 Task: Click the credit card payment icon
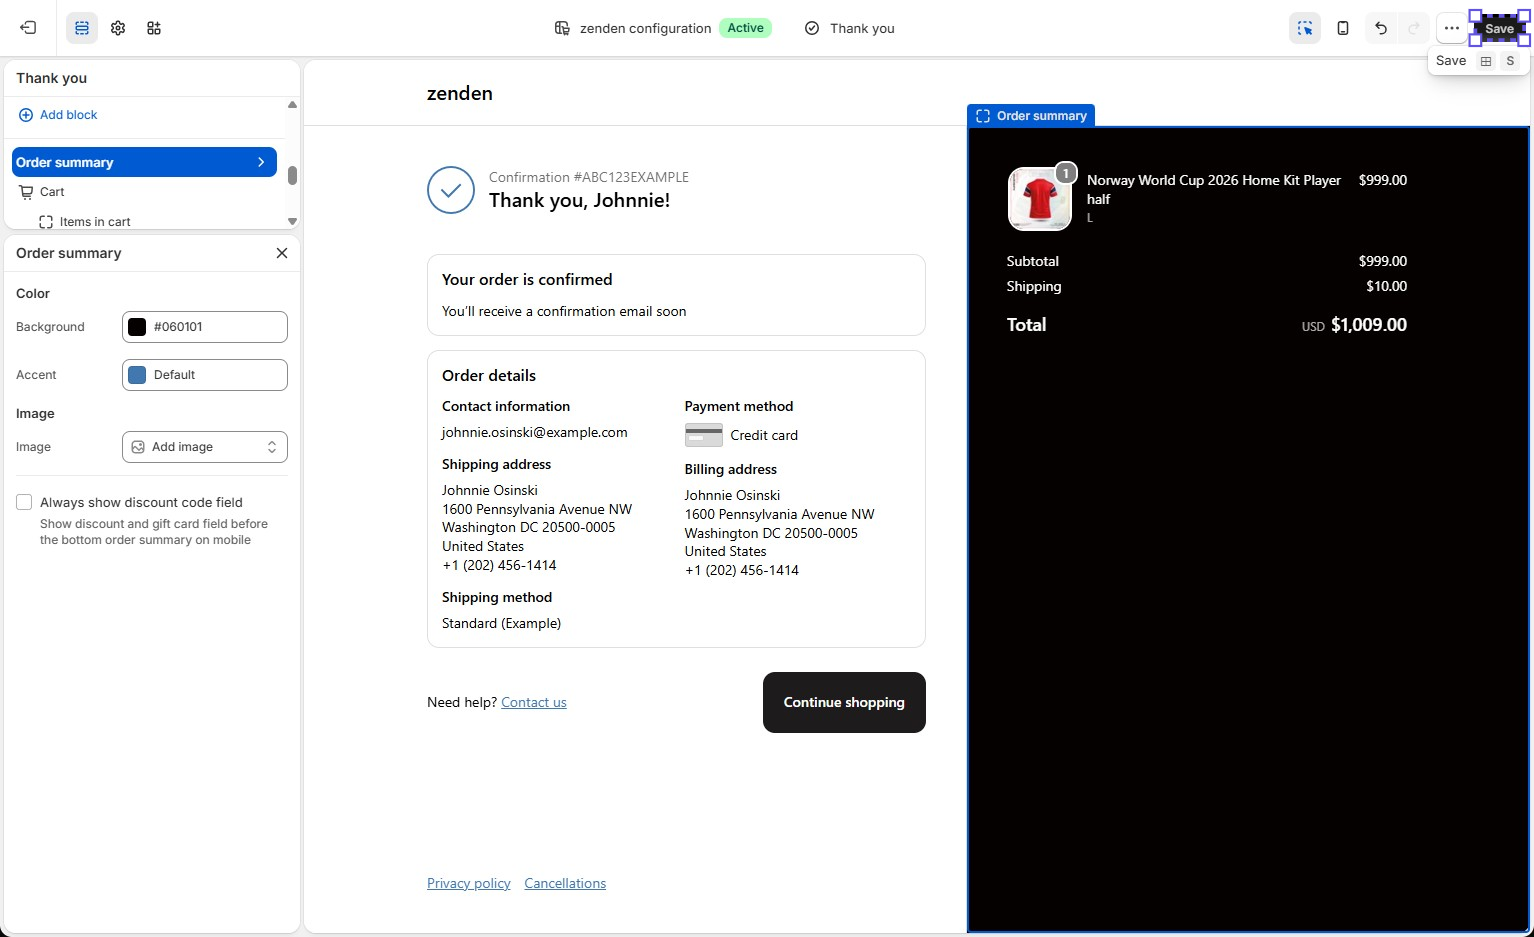click(704, 435)
